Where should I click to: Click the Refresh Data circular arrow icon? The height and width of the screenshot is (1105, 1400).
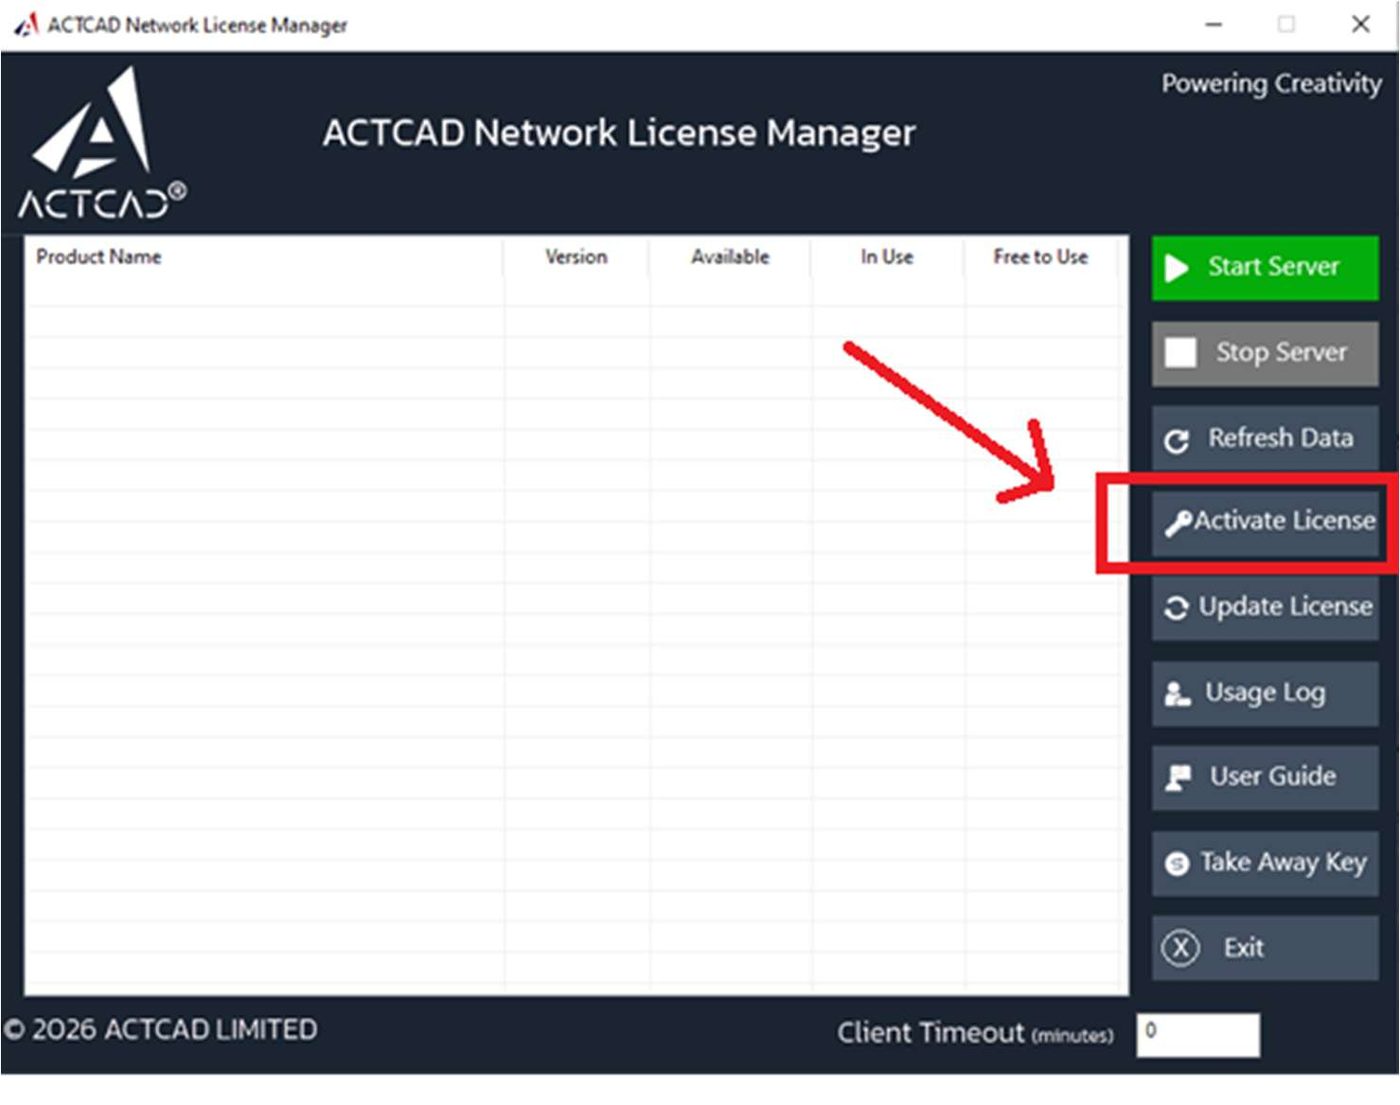(x=1177, y=440)
